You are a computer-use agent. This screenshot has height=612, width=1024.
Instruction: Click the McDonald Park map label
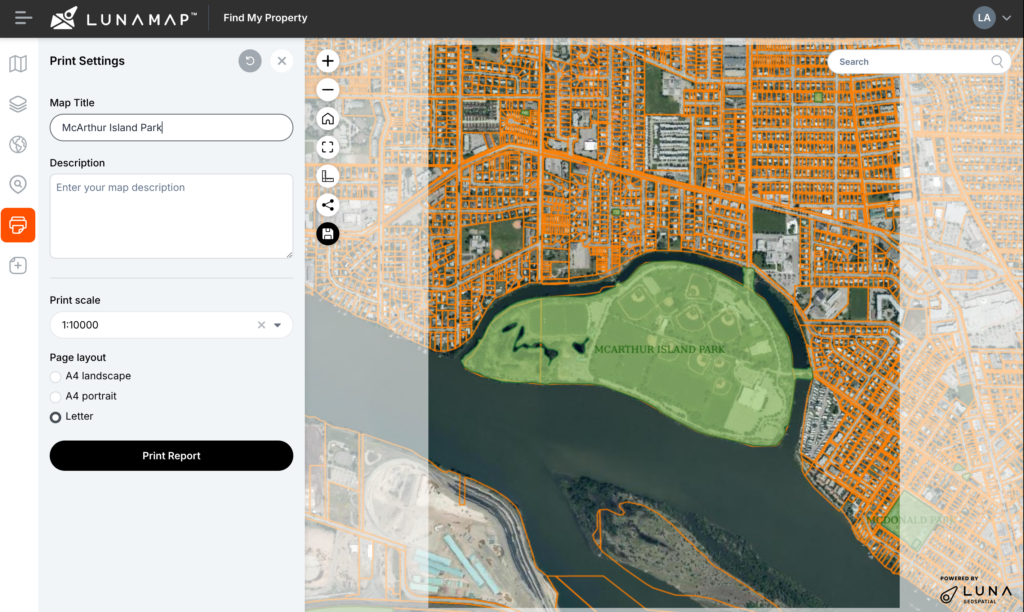tap(910, 520)
